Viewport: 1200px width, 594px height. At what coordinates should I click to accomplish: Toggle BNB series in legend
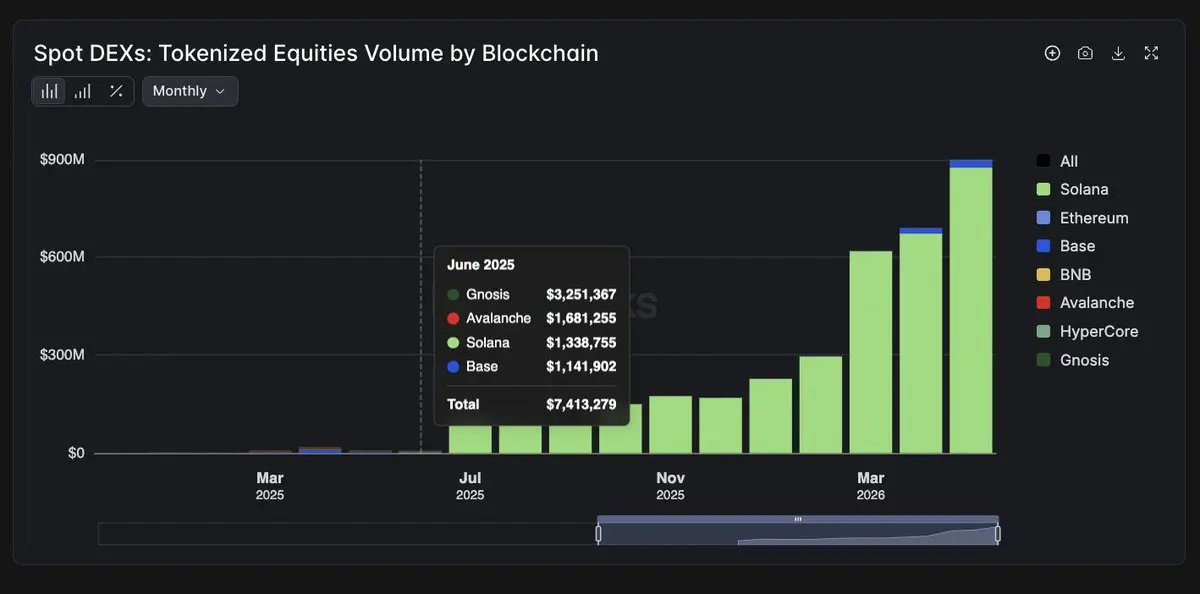[x=1064, y=274]
